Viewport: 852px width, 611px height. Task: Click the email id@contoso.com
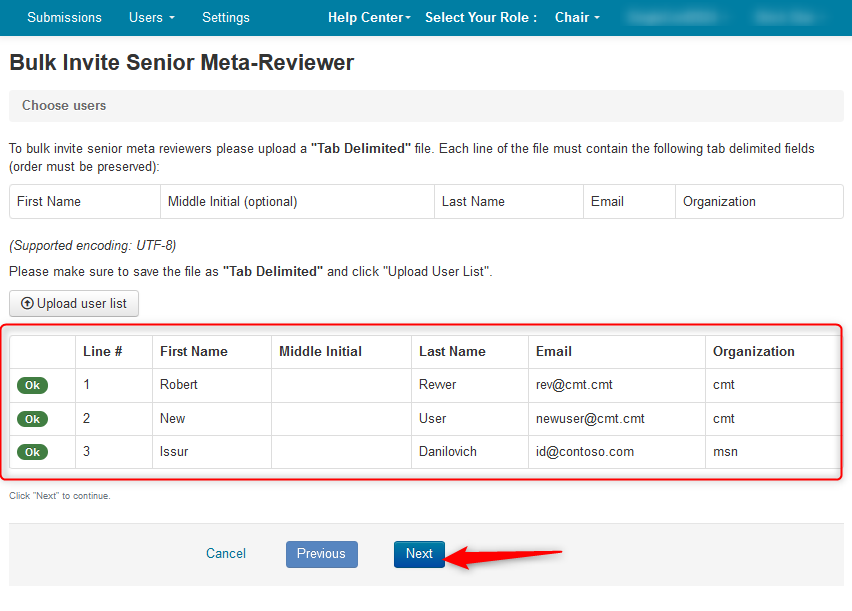[x=585, y=452]
